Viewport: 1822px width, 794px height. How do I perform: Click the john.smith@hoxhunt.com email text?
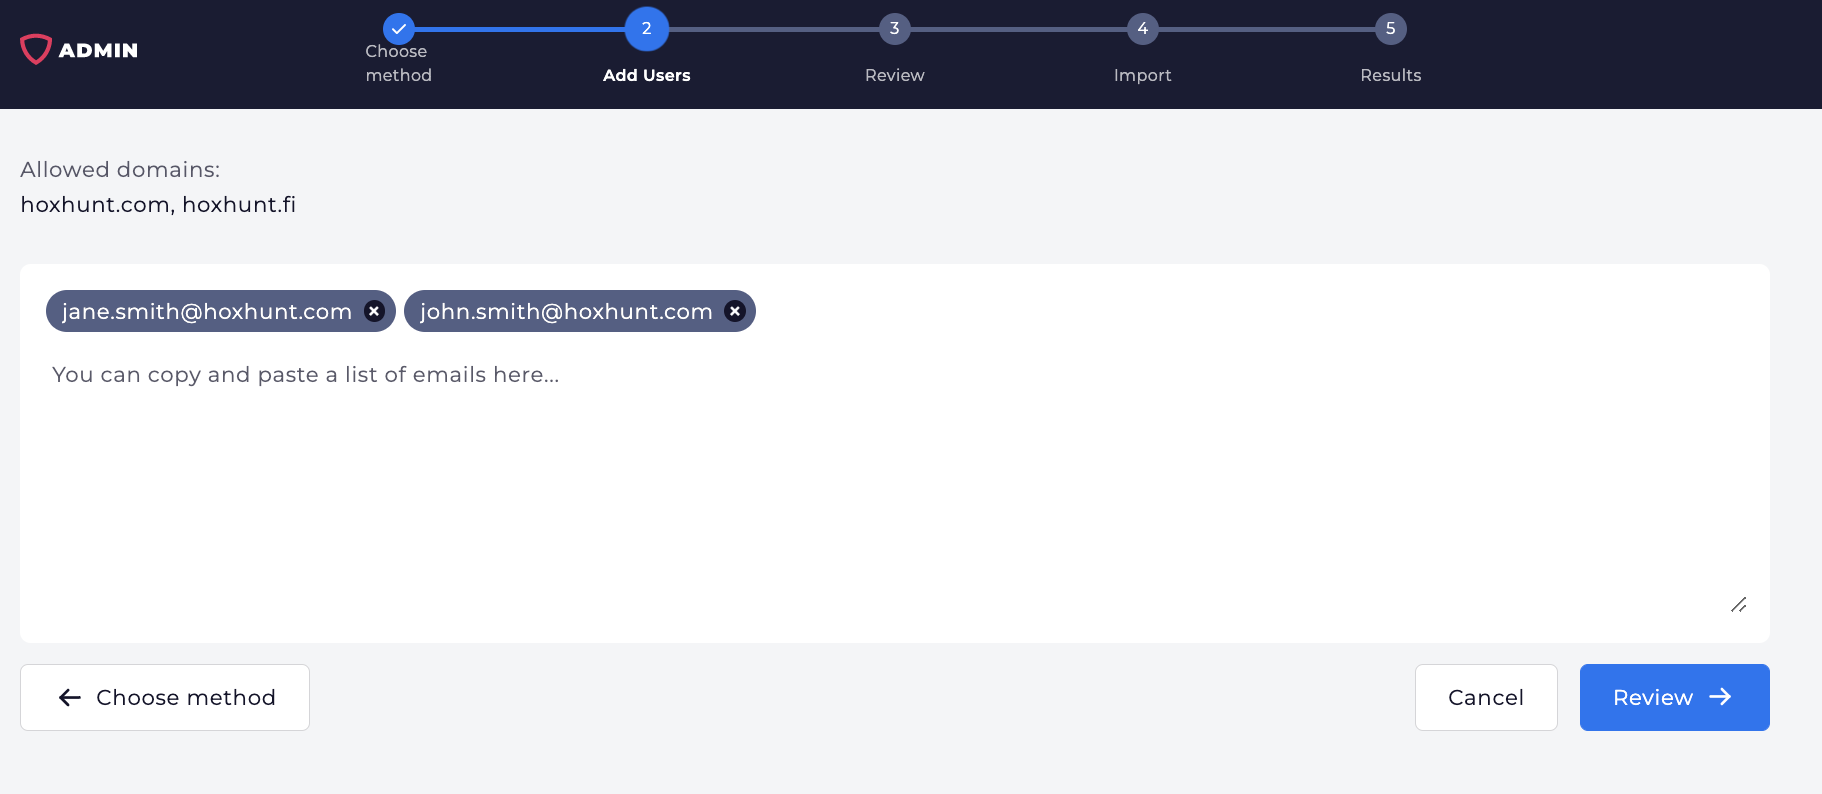566,311
